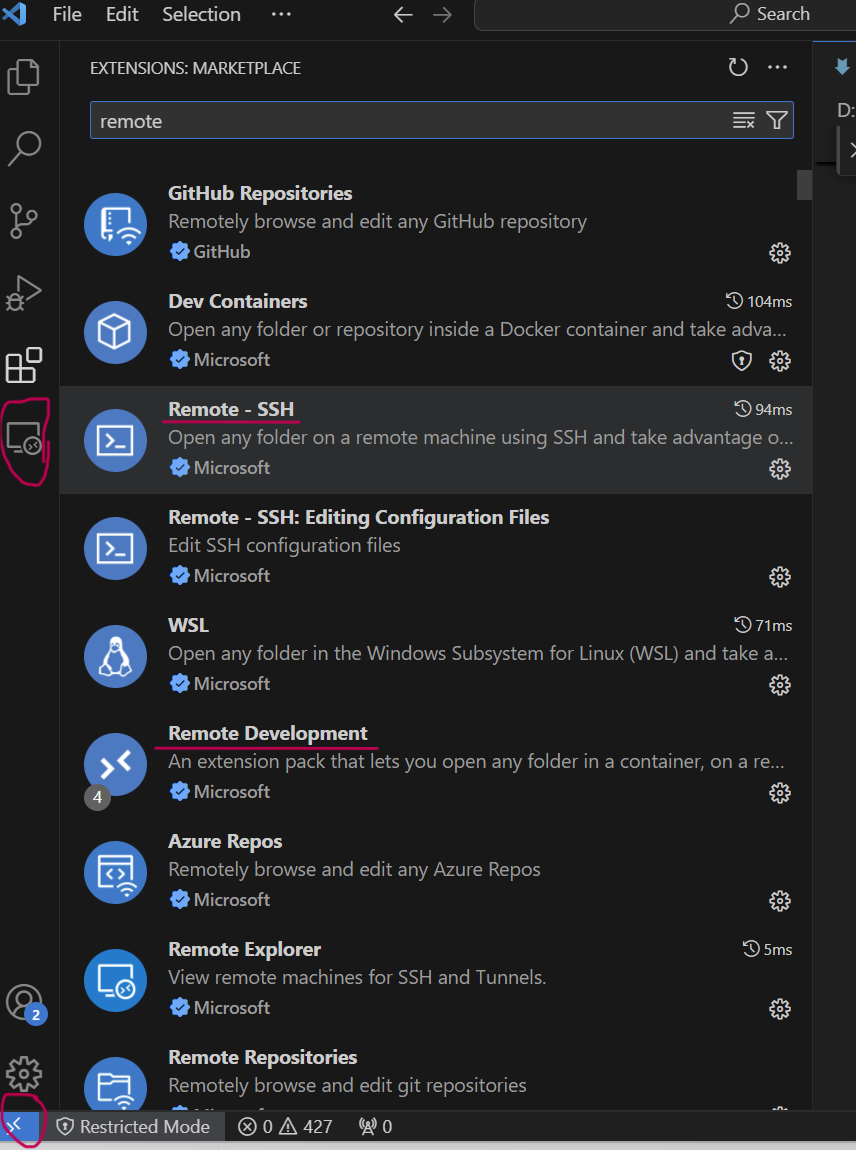
Task: Open manage gear for Azure Repos
Action: [x=780, y=901]
